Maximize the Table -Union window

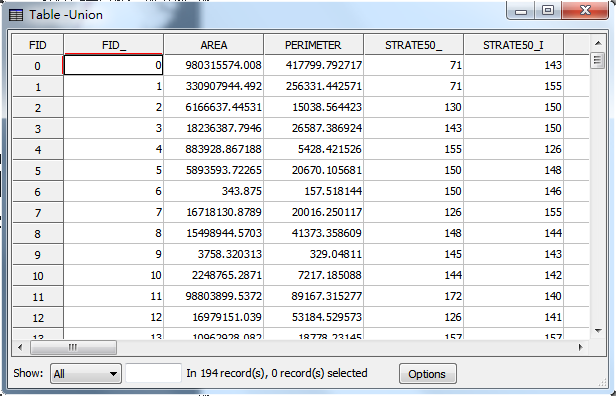point(548,10)
